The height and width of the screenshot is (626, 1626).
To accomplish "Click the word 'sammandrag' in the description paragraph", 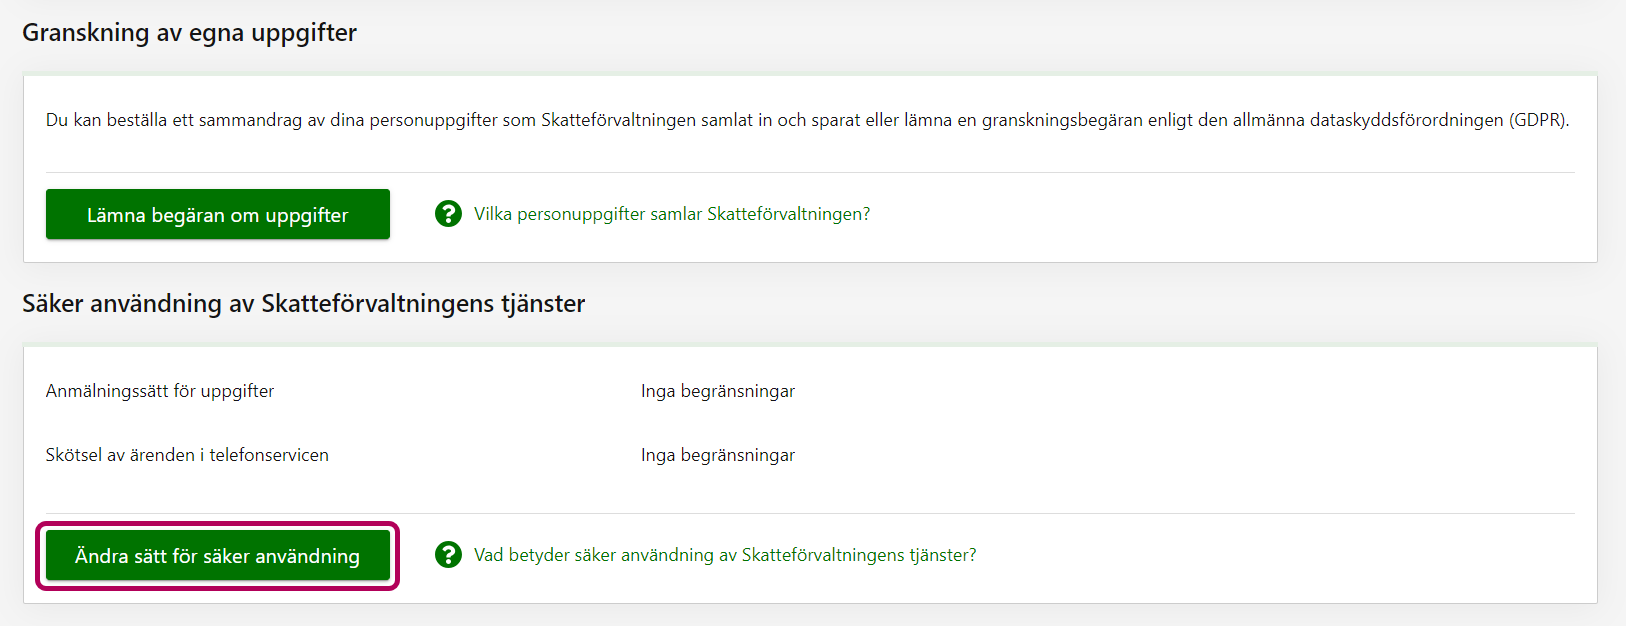I will pos(250,120).
